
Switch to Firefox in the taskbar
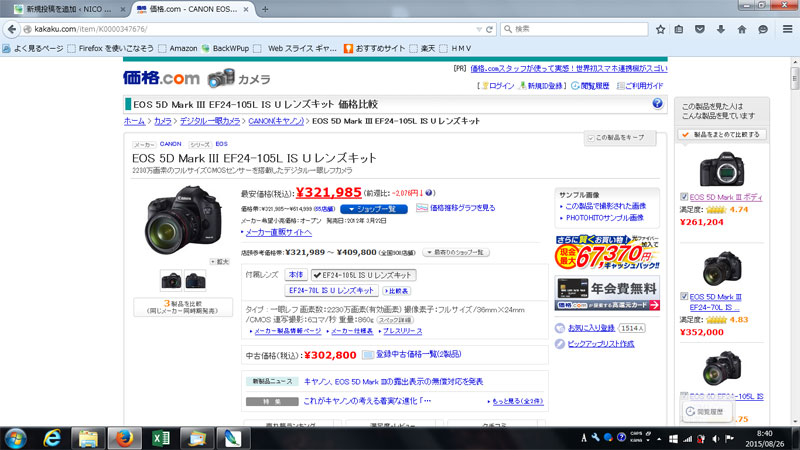point(124,438)
